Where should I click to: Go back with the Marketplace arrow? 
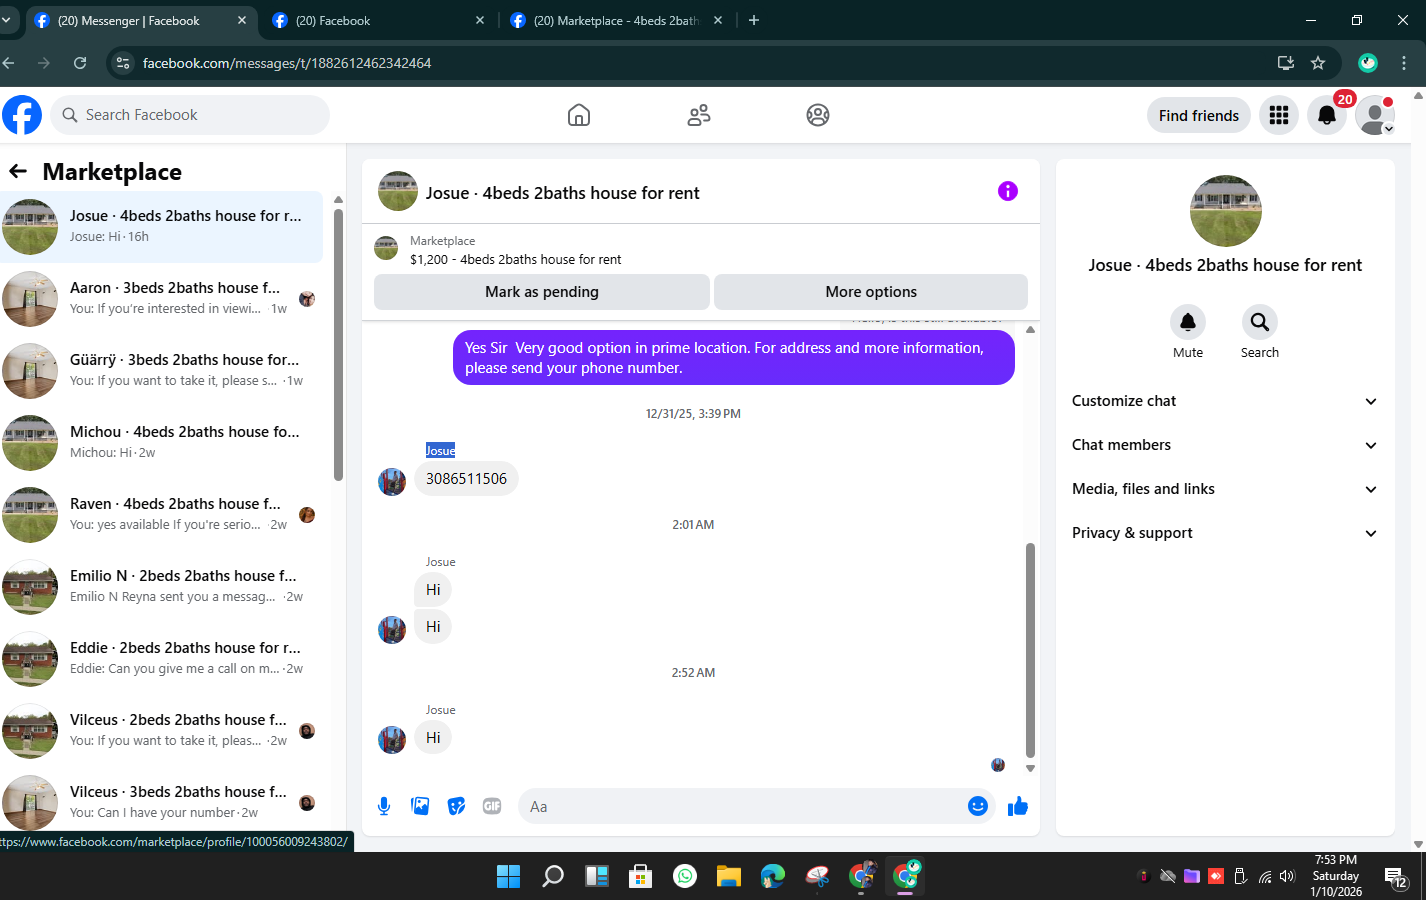pyautogui.click(x=18, y=171)
